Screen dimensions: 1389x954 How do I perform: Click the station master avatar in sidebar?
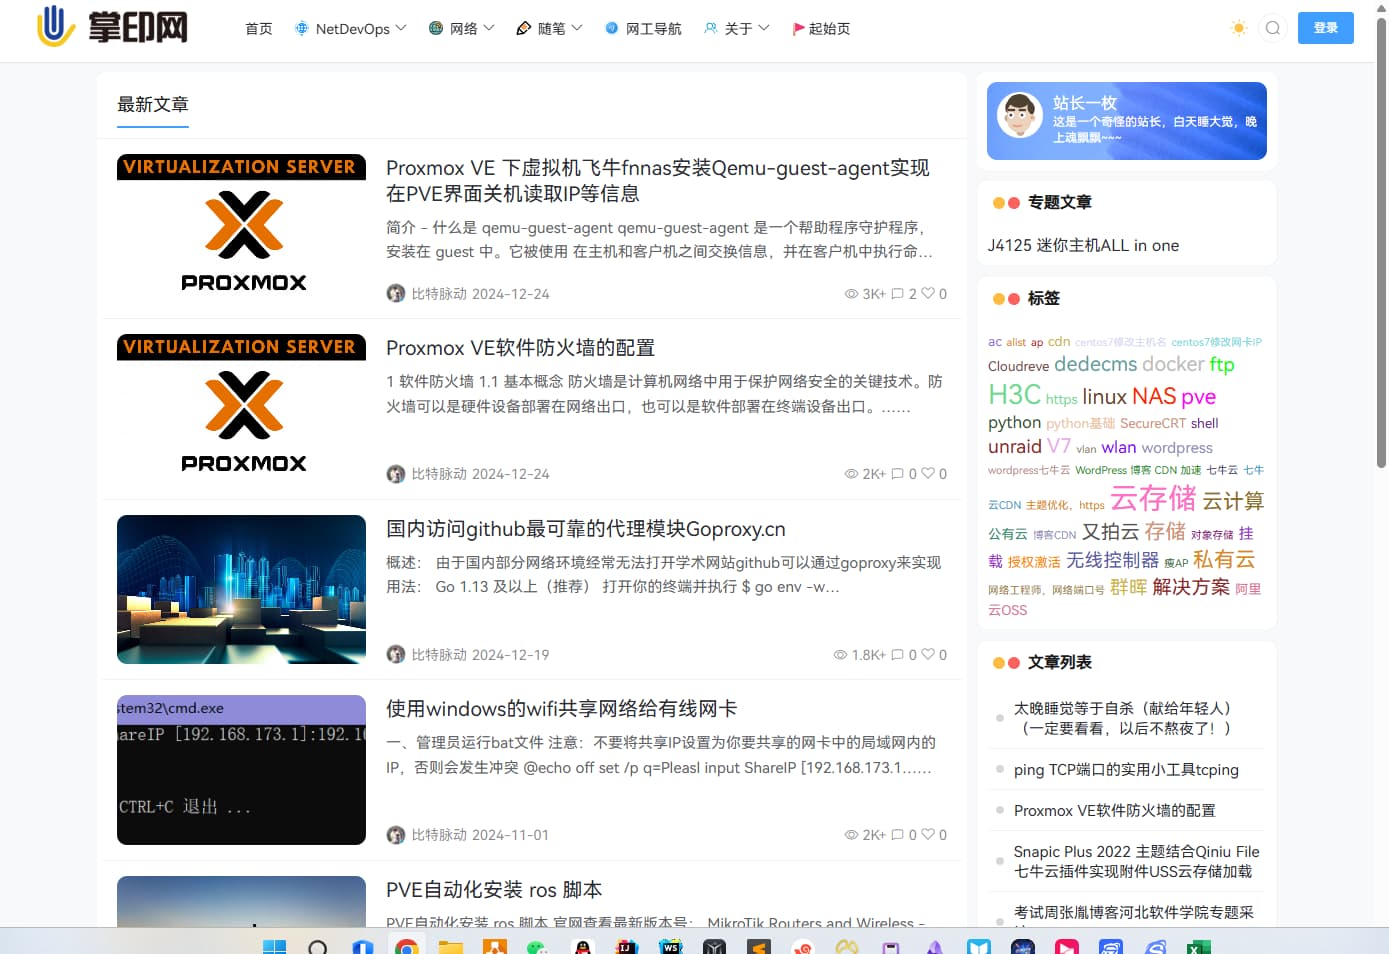coord(1019,115)
